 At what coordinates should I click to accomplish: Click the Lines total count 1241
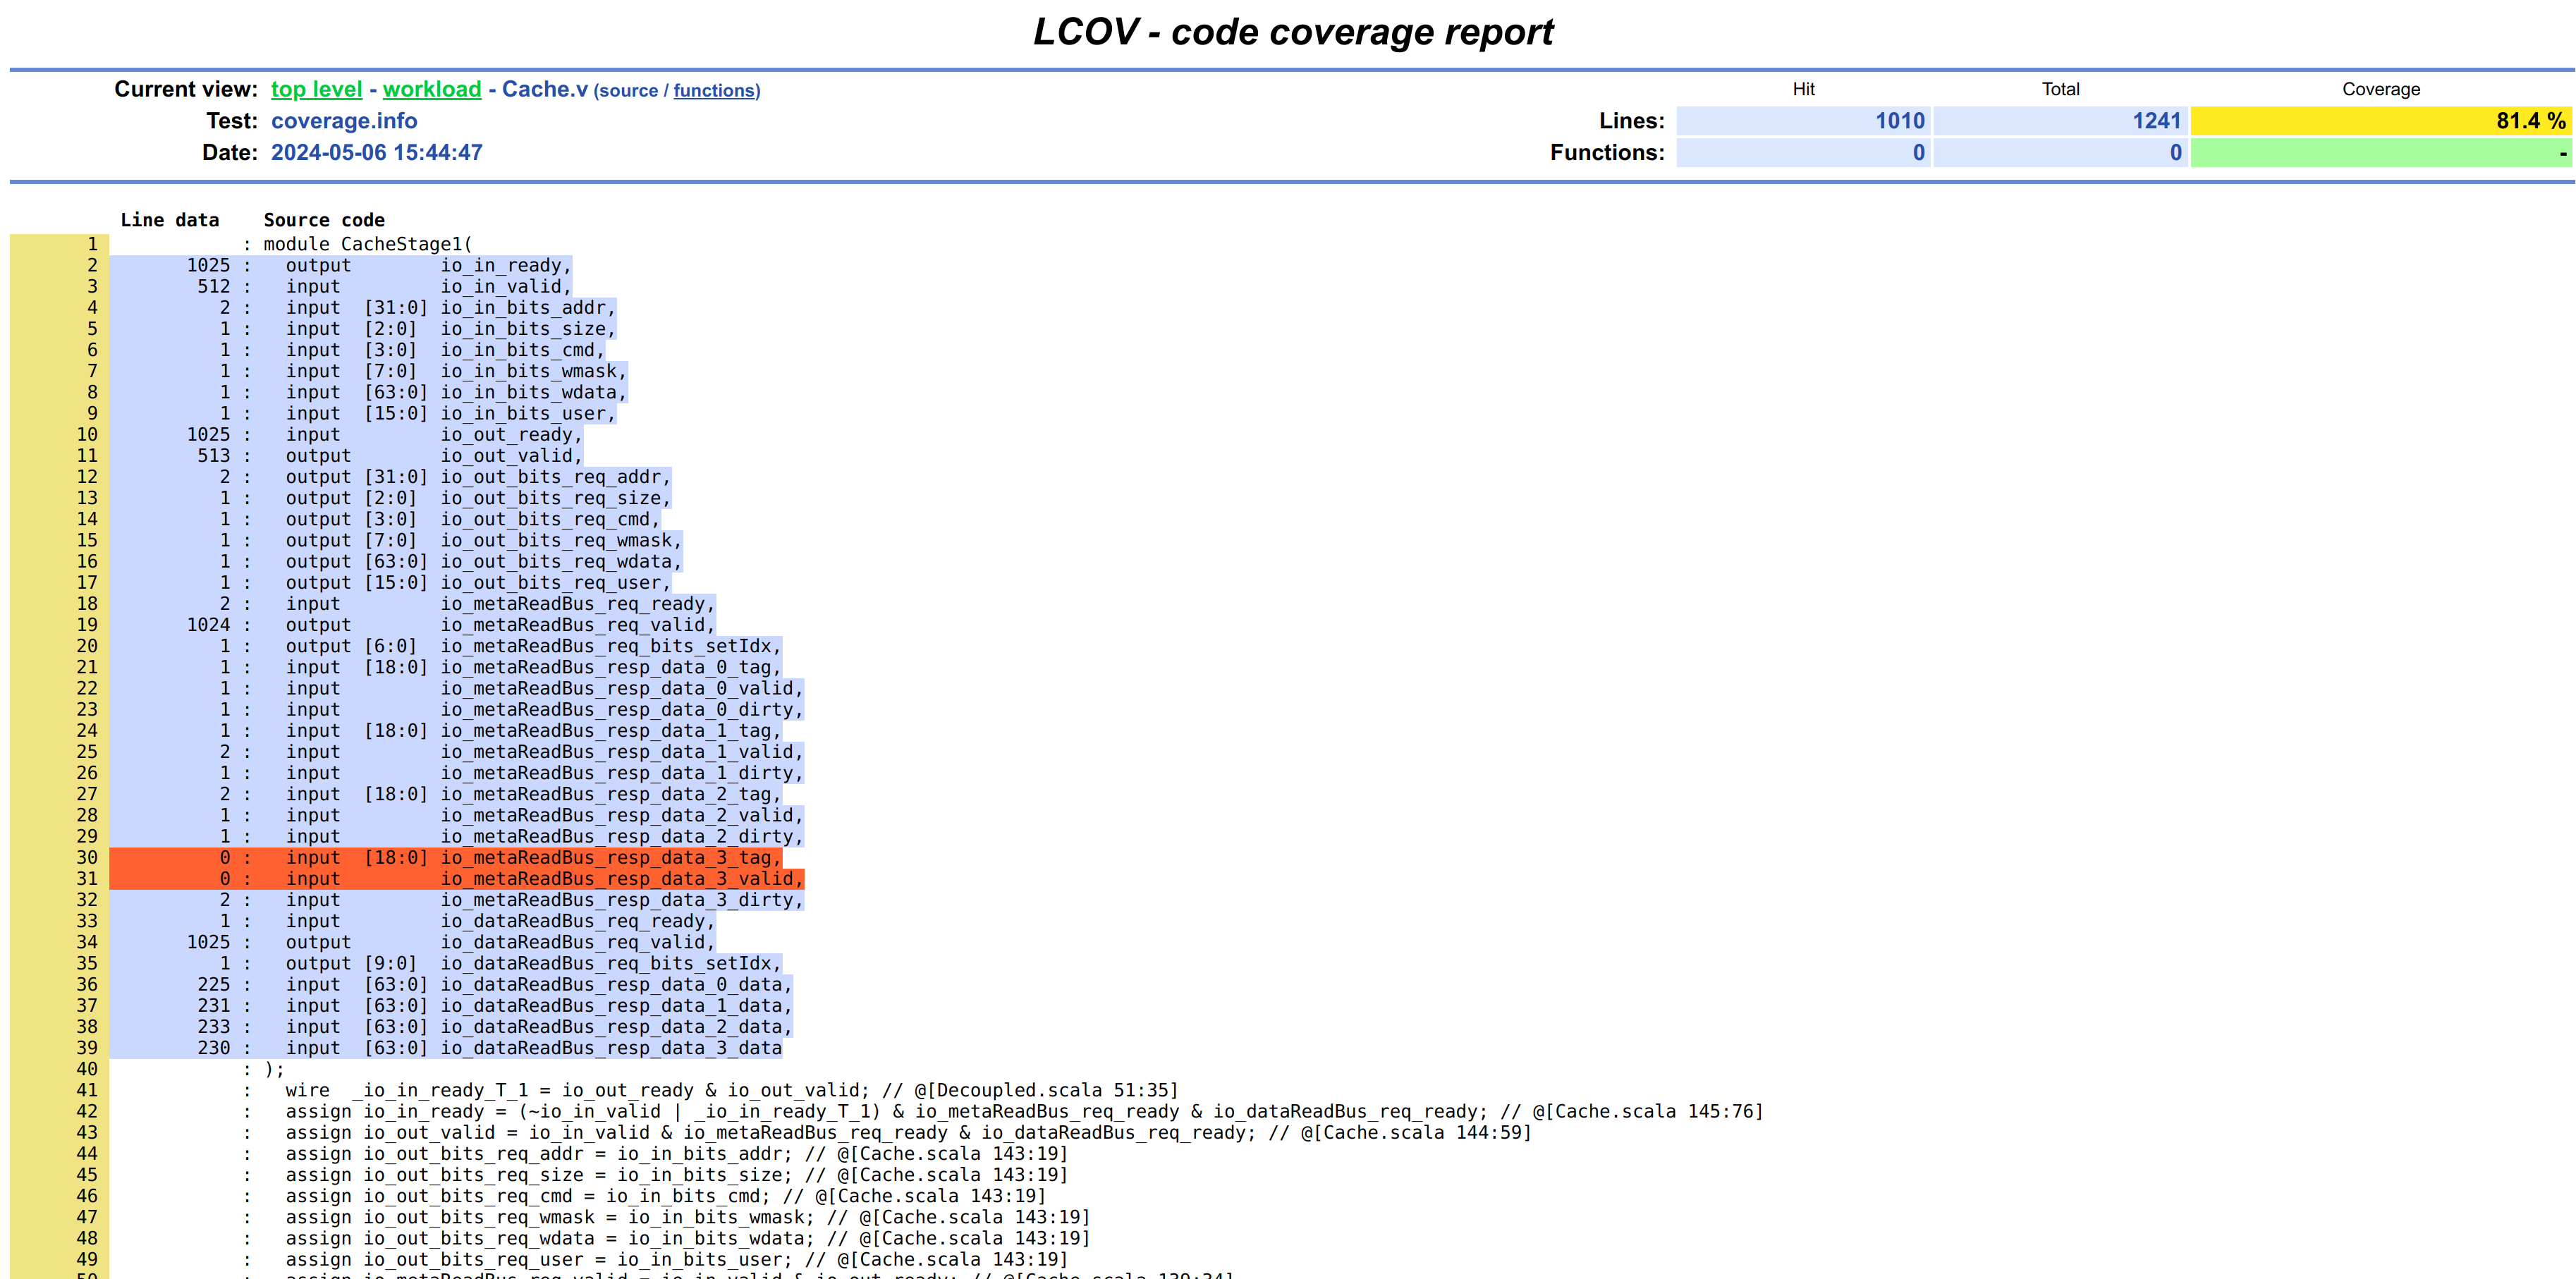2060,121
